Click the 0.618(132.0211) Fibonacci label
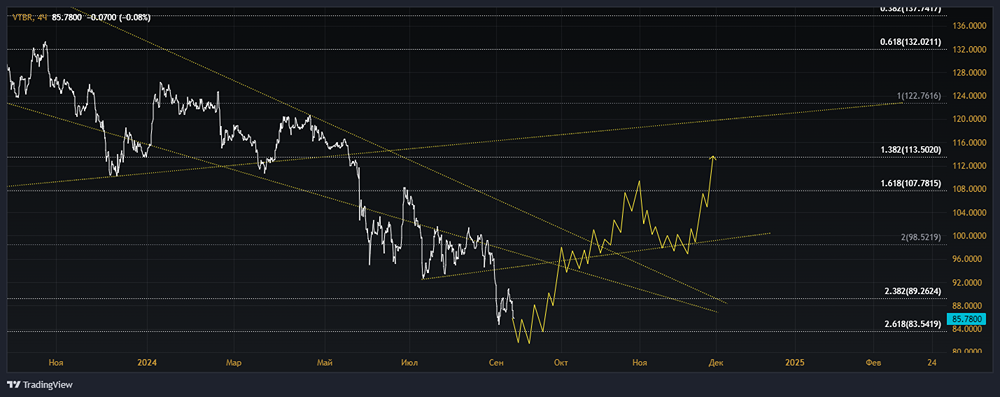The height and width of the screenshot is (397, 1000). point(912,42)
